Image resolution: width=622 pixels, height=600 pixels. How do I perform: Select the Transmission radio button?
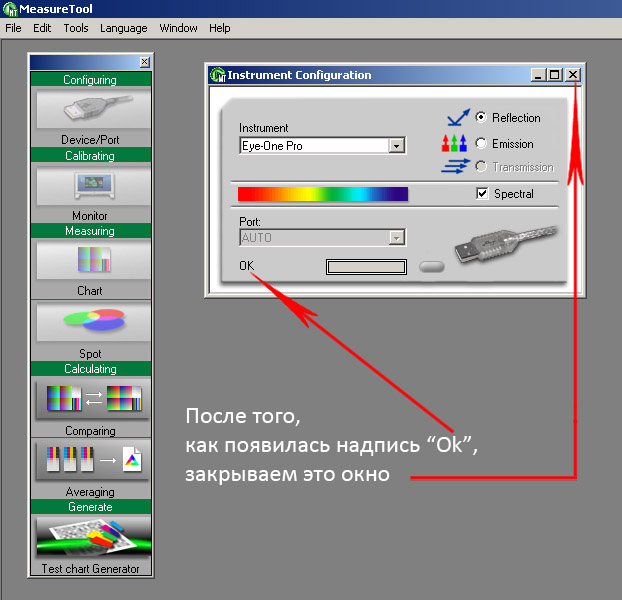(x=481, y=166)
